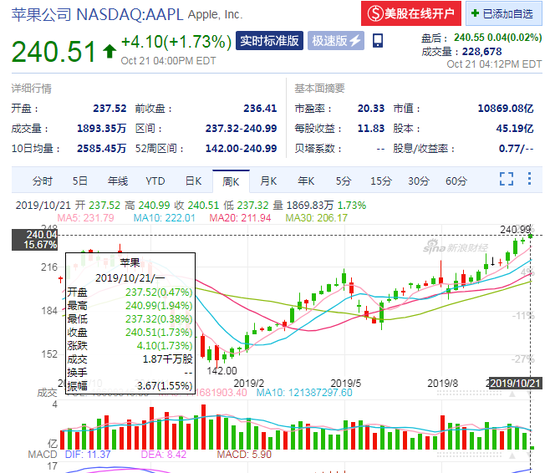Click the MACD: 5.90 label
The image size is (550, 473).
click(244, 454)
